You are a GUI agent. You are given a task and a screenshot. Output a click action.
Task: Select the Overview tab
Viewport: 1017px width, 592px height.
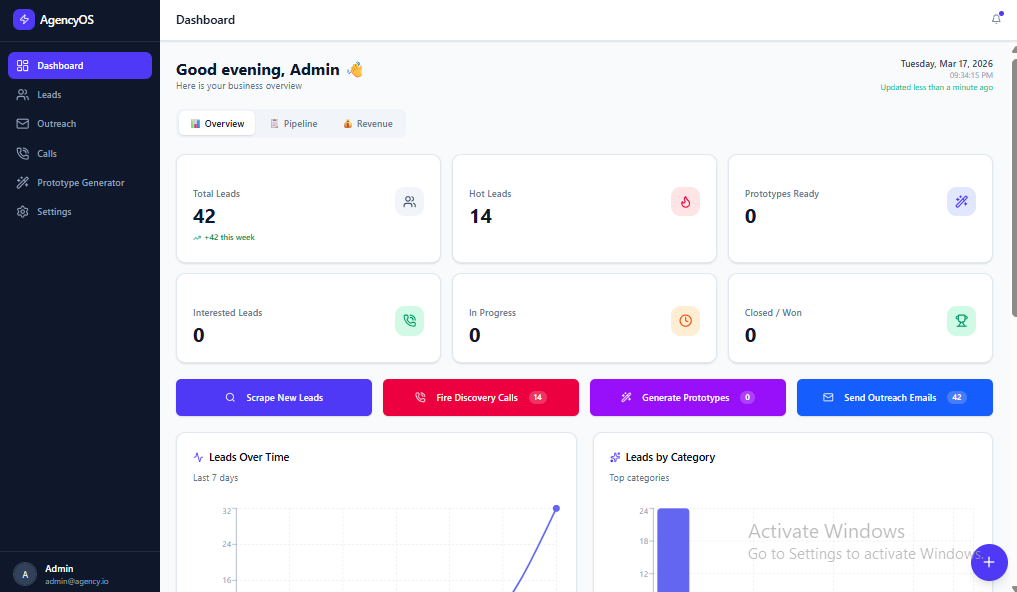click(217, 124)
